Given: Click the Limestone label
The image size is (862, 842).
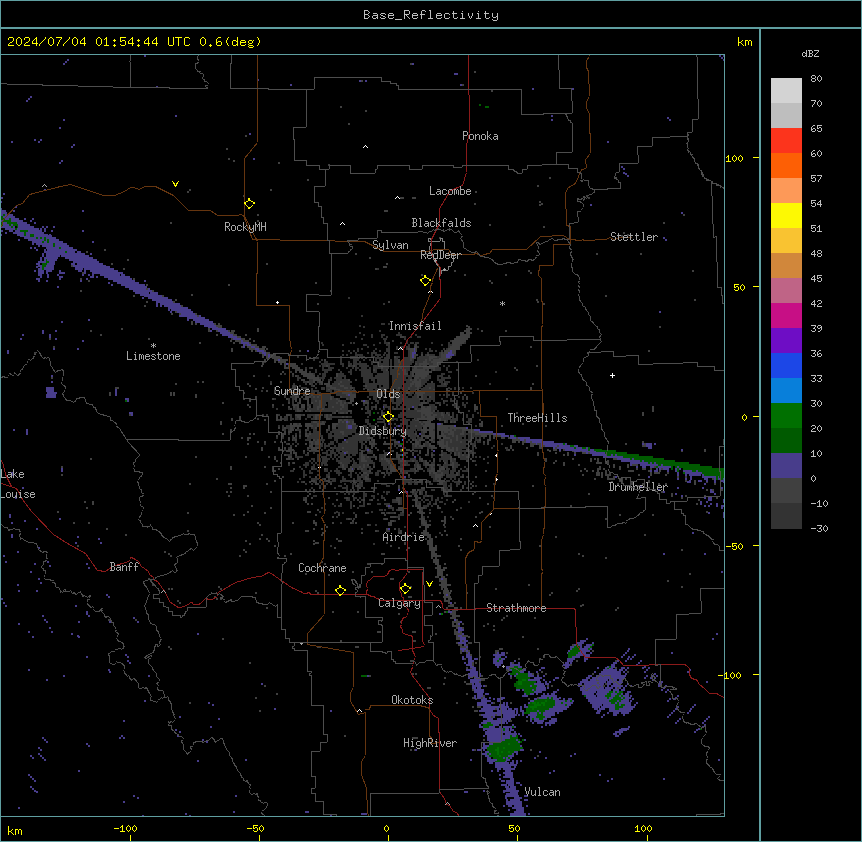Looking at the screenshot, I should [153, 356].
